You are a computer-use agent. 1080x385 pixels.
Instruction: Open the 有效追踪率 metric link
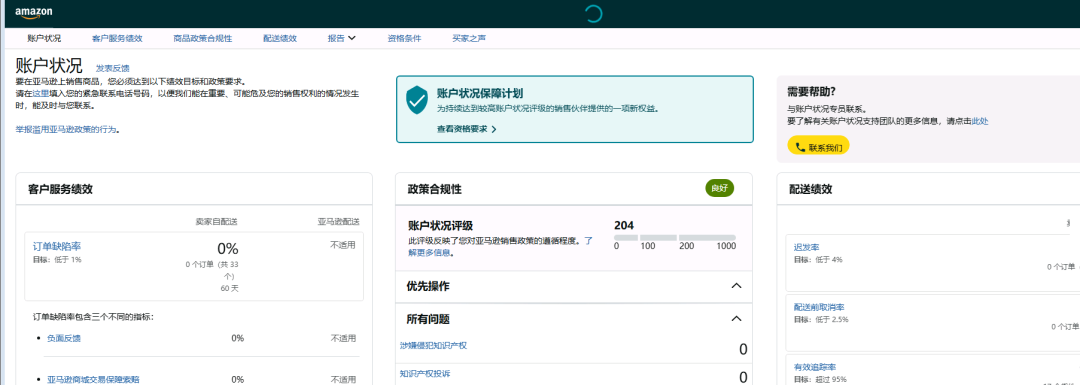[x=815, y=367]
